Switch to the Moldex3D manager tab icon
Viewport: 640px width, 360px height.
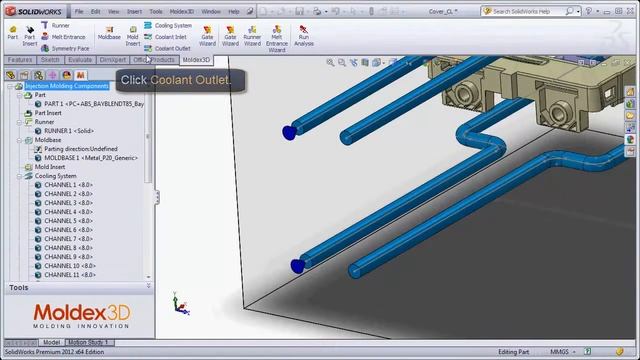coord(80,75)
